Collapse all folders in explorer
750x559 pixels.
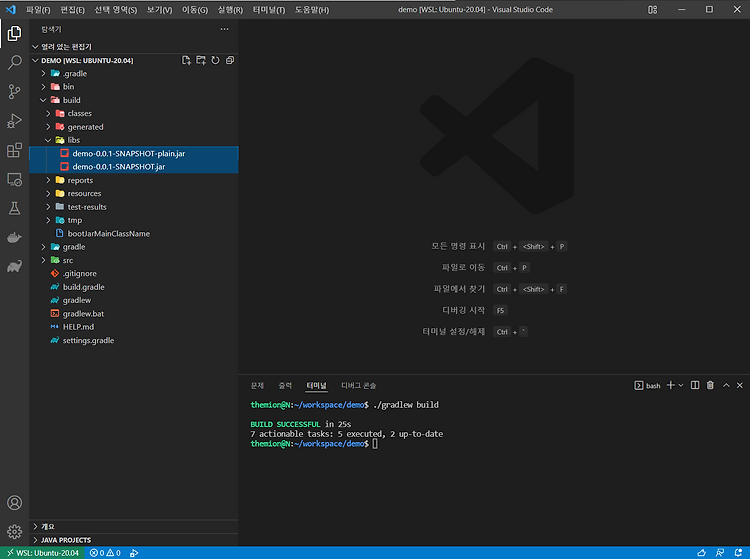pos(230,60)
